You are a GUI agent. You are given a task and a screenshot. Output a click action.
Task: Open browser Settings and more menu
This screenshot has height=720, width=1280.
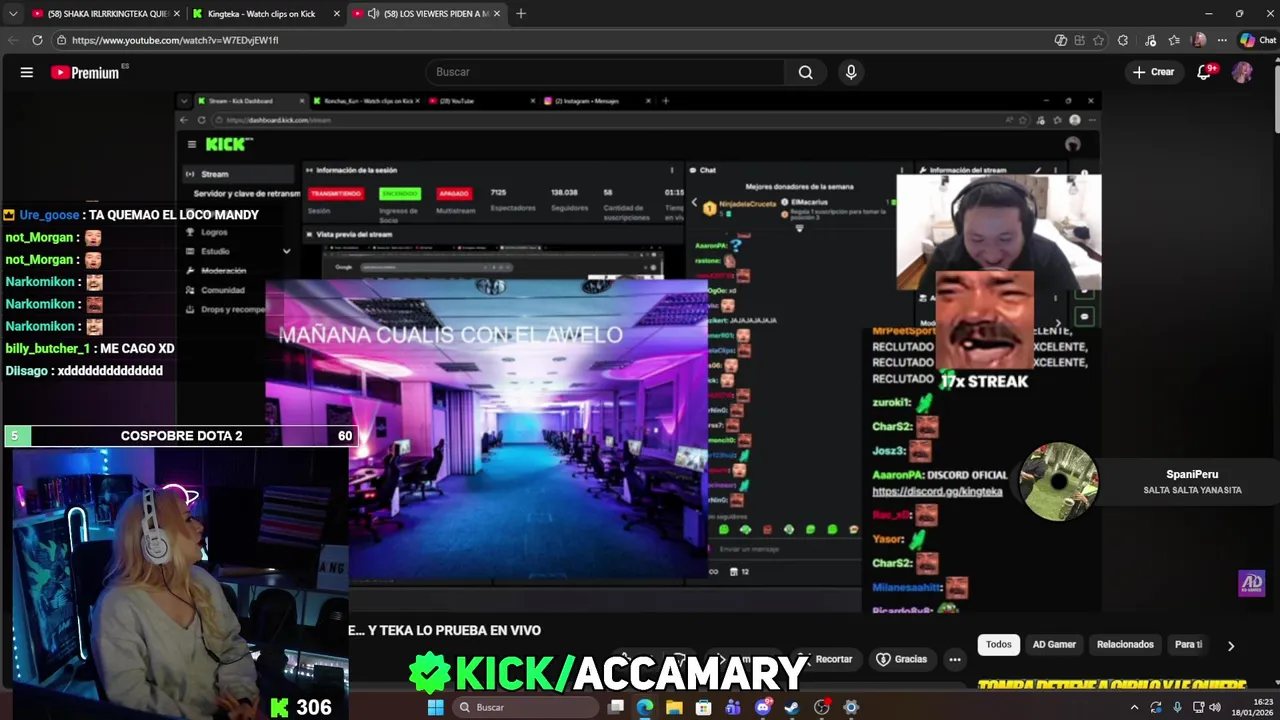pos(1222,40)
